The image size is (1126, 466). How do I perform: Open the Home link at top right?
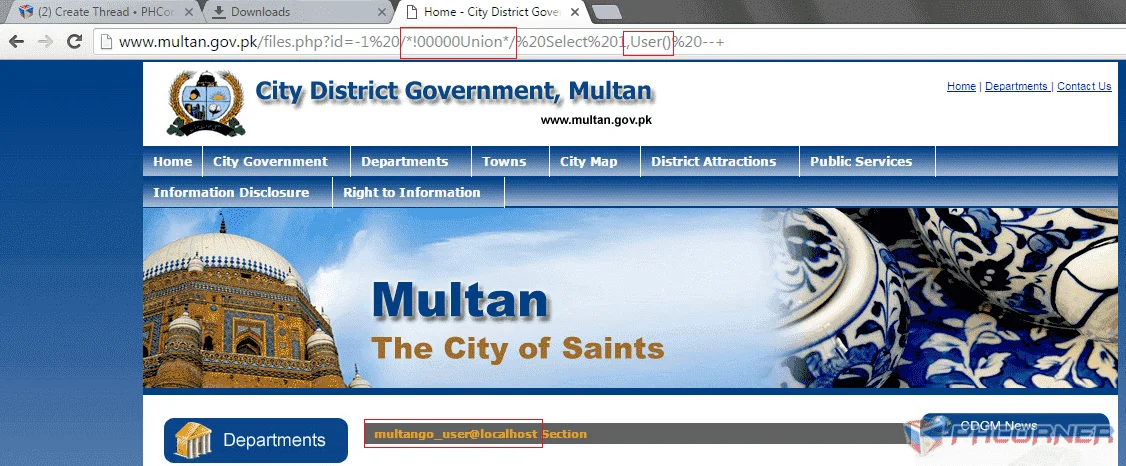(x=961, y=86)
